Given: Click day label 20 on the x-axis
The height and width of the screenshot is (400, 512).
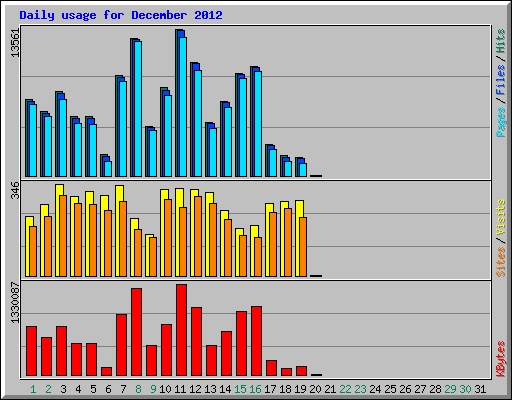Looking at the screenshot, I should (315, 389).
